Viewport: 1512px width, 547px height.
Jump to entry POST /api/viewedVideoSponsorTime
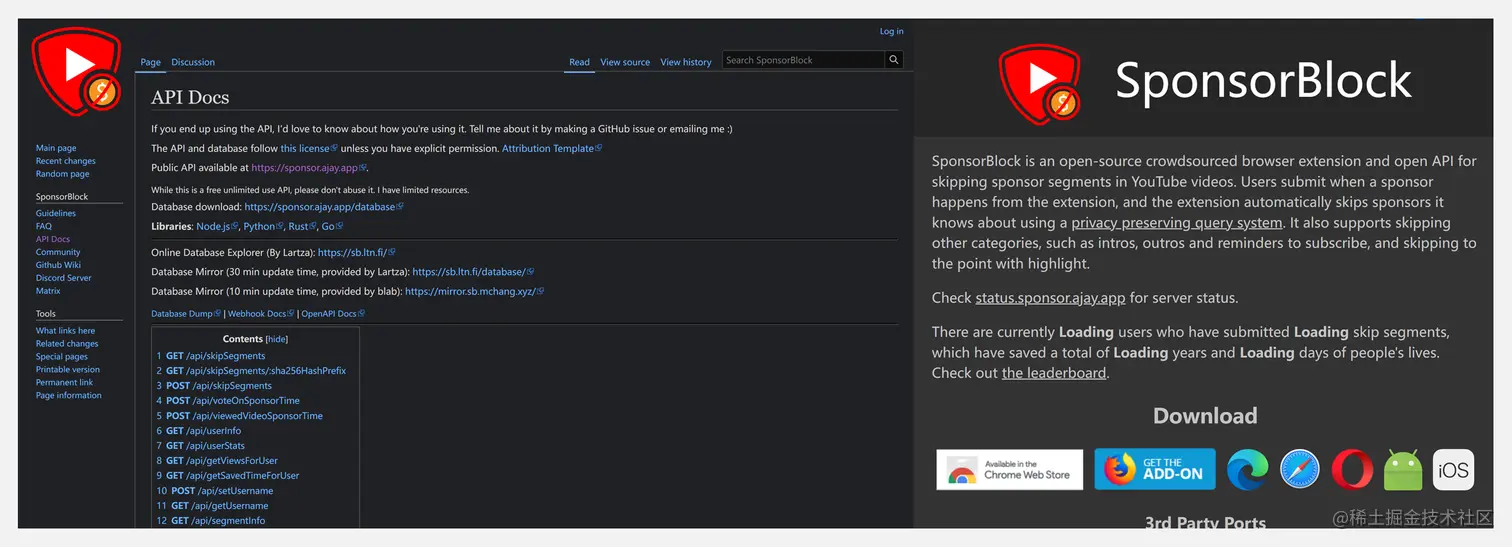239,416
